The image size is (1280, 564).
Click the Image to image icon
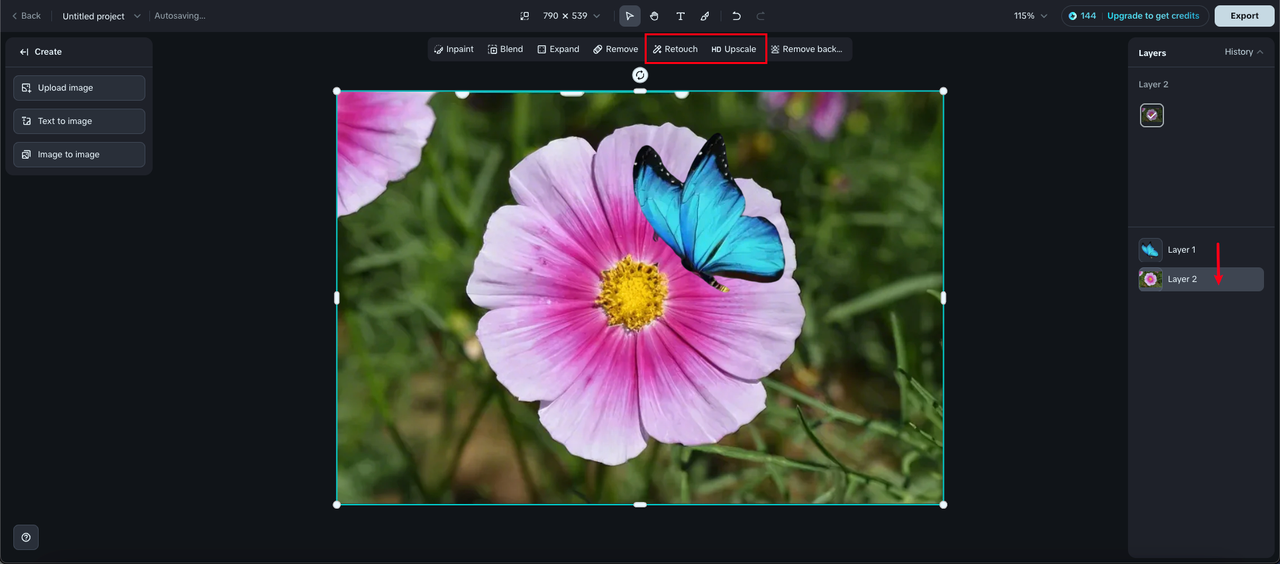27,154
